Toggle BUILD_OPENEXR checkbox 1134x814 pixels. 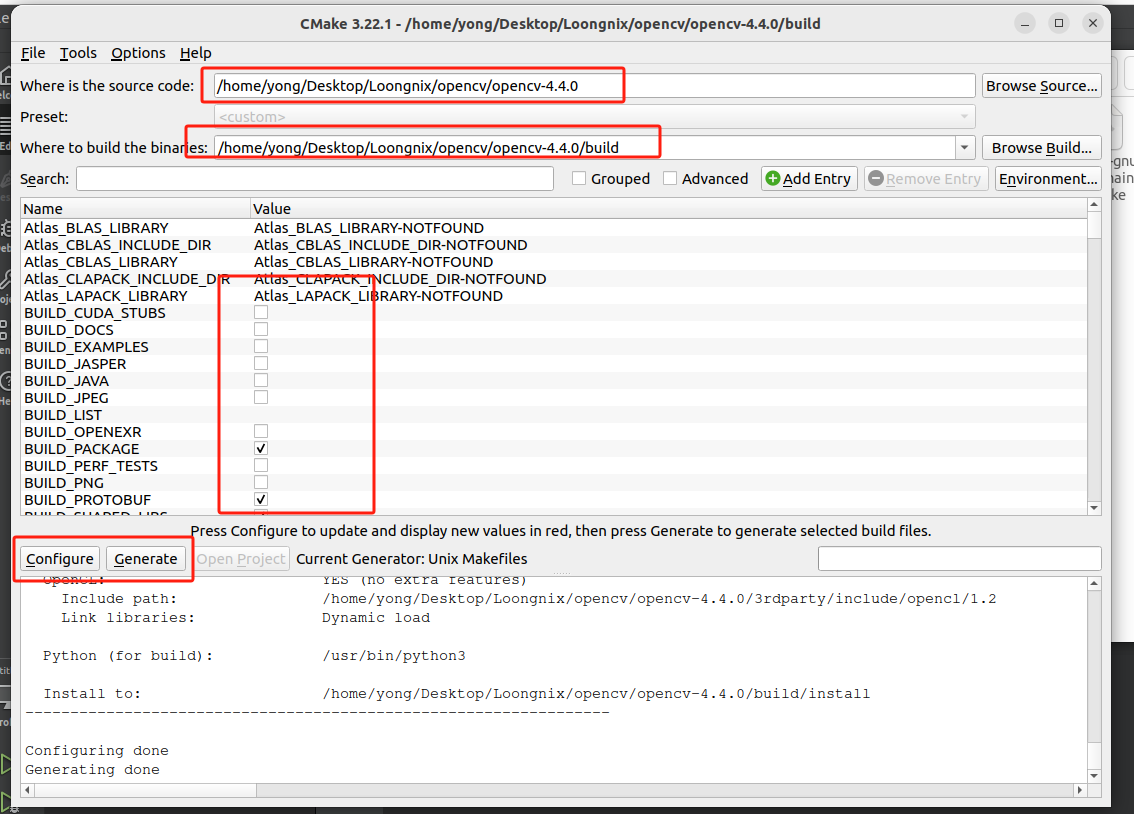pos(261,432)
